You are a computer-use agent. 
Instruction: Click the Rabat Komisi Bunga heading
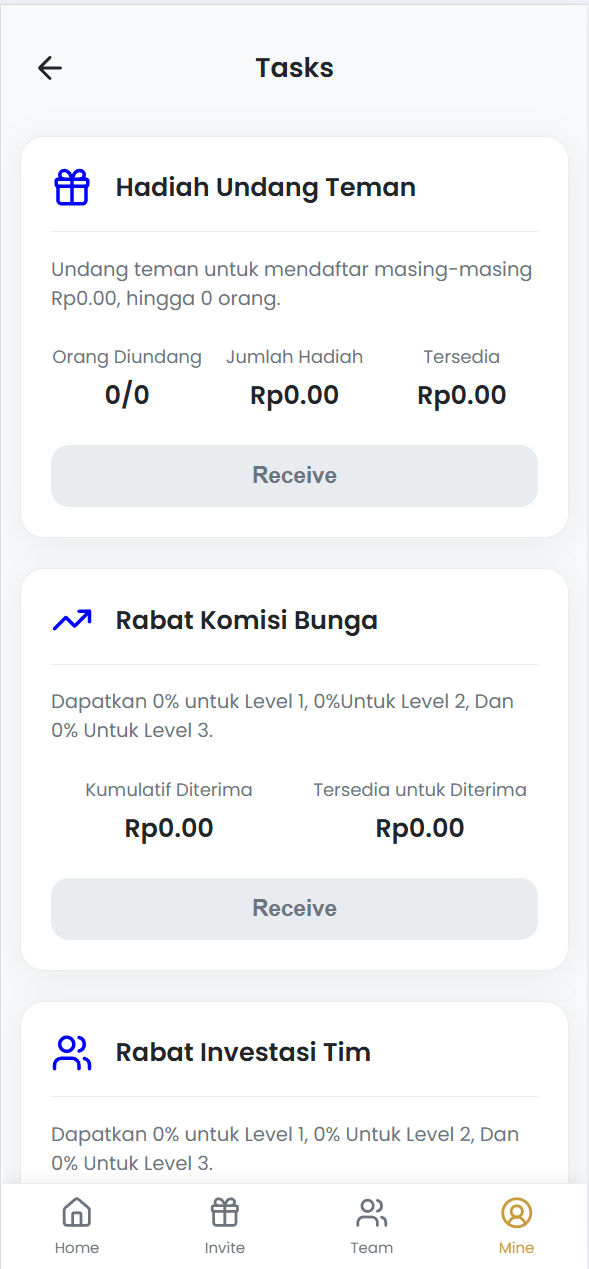coord(247,620)
